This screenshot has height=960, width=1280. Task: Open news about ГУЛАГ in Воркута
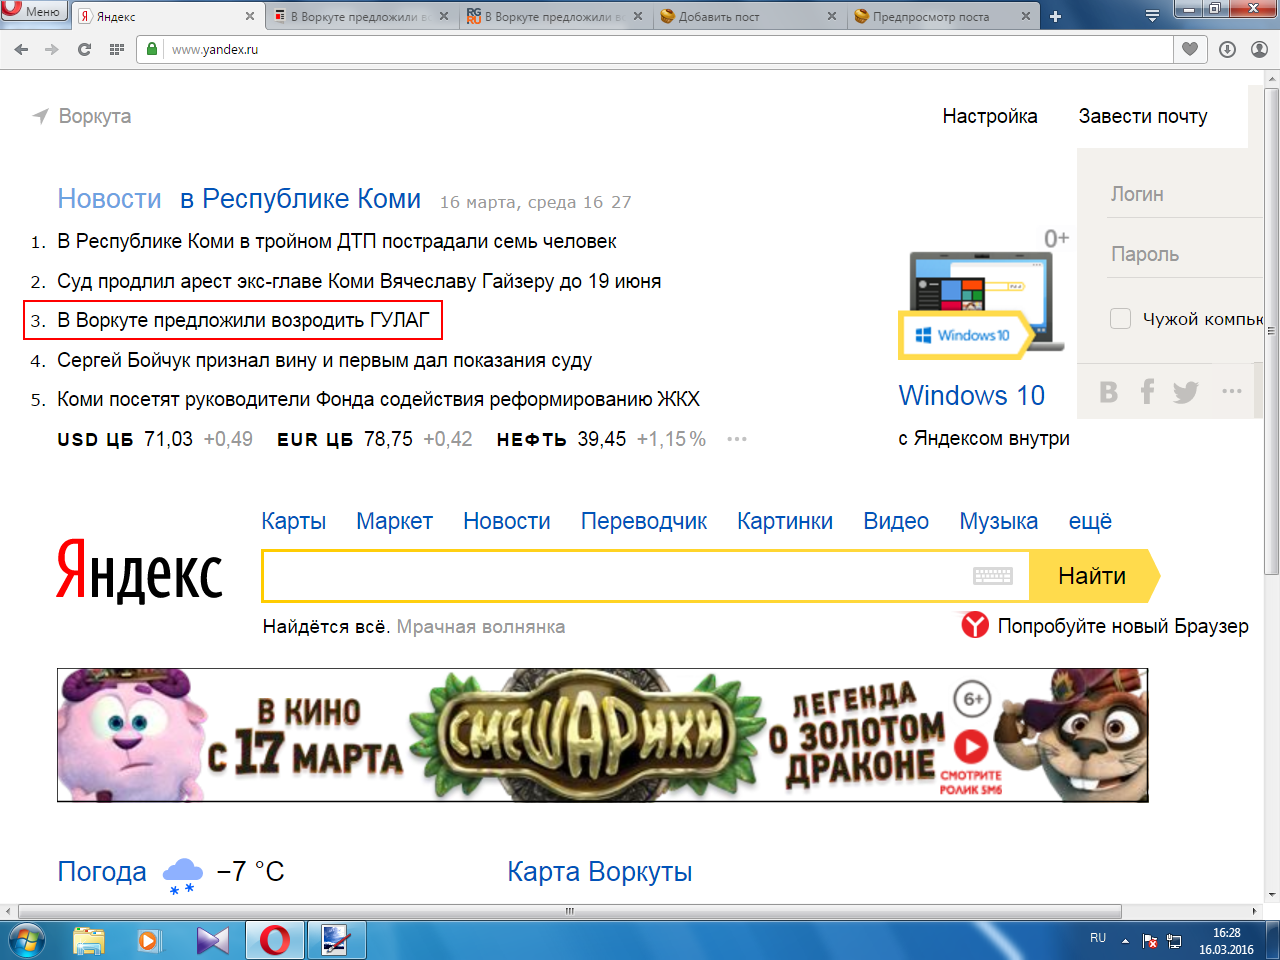coord(243,320)
